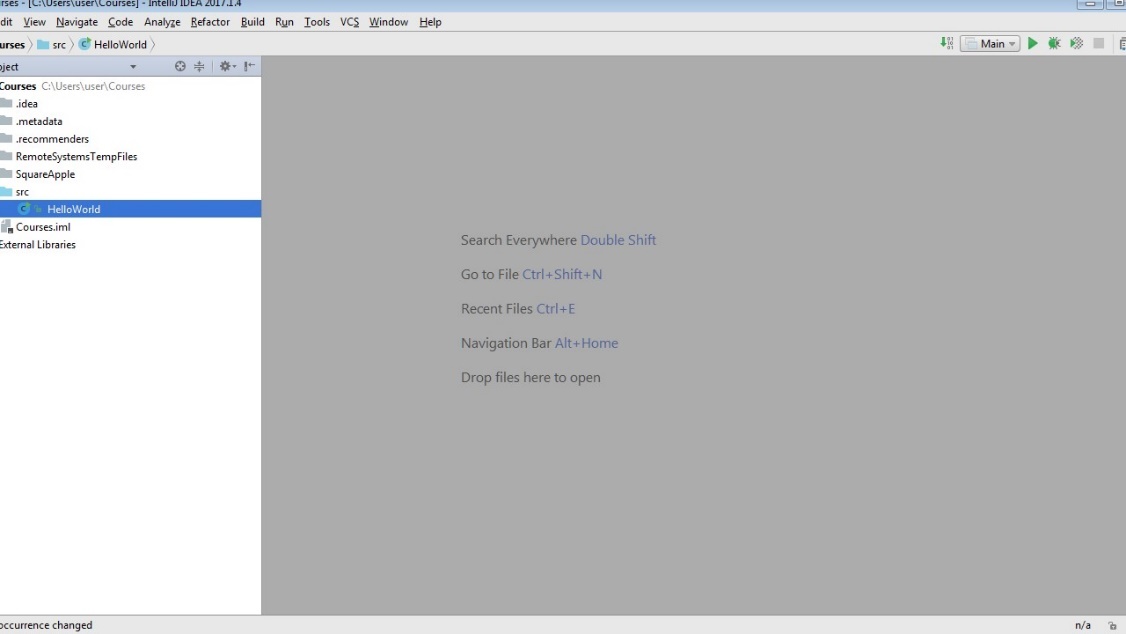Open the Build menu
This screenshot has width=1126, height=634.
252,22
